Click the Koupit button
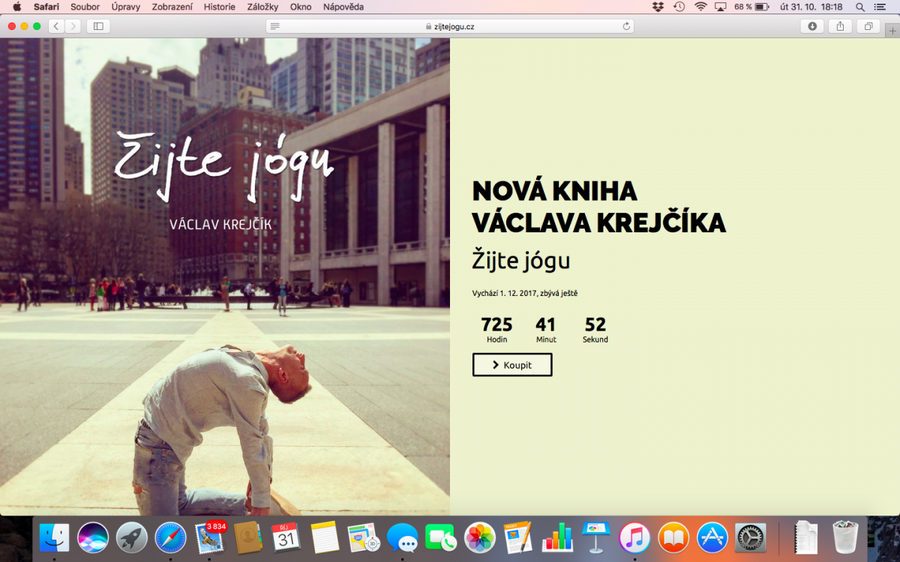The height and width of the screenshot is (562, 900). (512, 365)
